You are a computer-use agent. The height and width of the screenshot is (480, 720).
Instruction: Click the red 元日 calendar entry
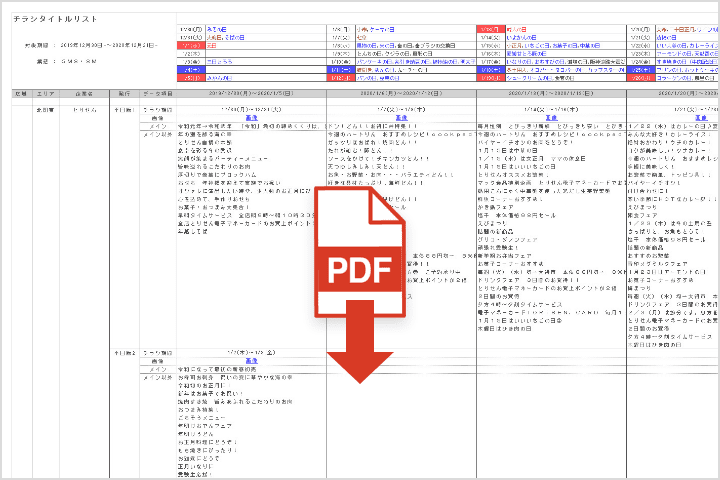(211, 45)
